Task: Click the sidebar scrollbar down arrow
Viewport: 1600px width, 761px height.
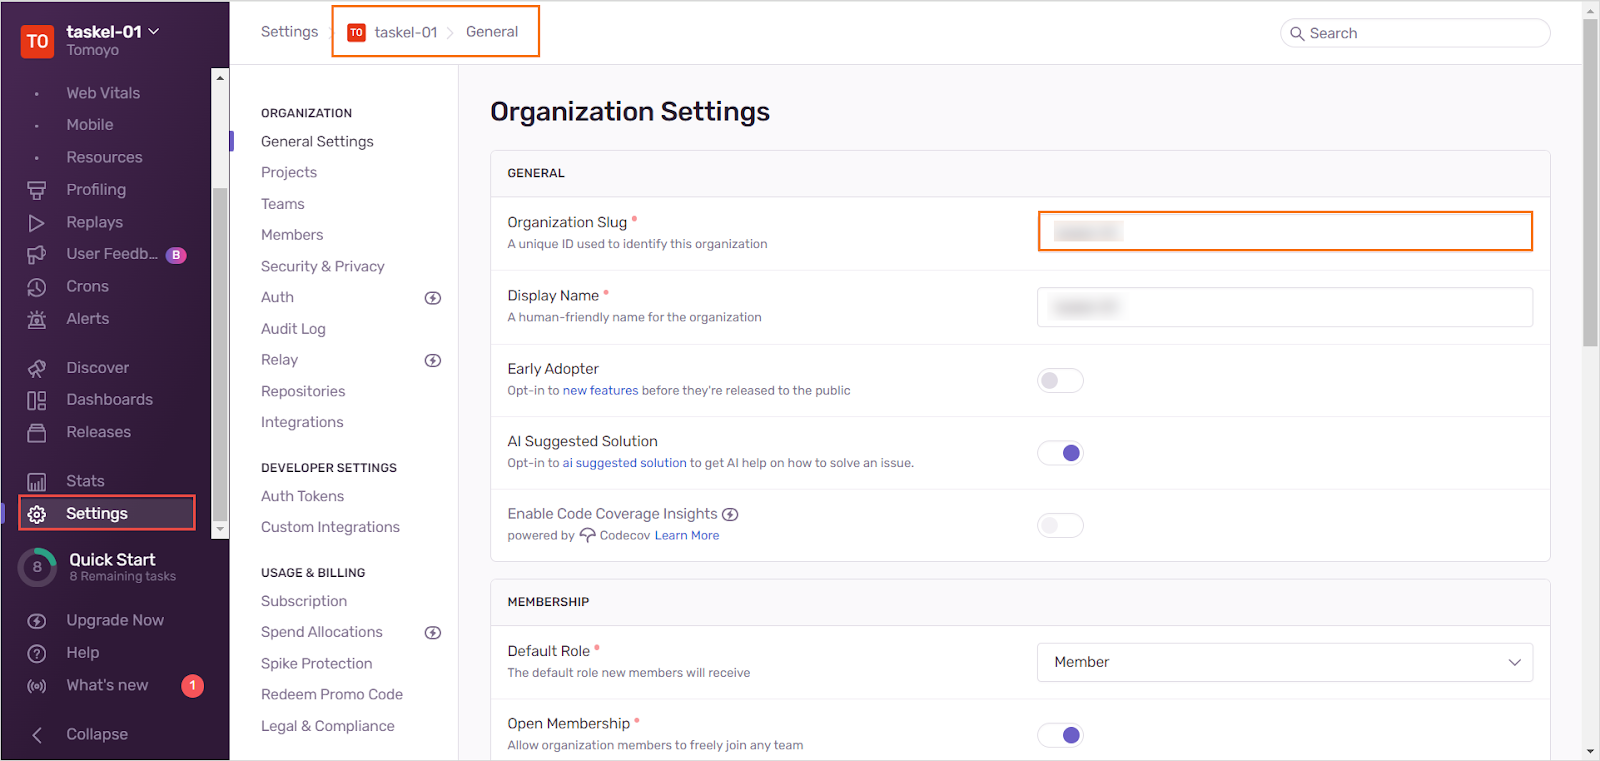Action: pyautogui.click(x=220, y=530)
